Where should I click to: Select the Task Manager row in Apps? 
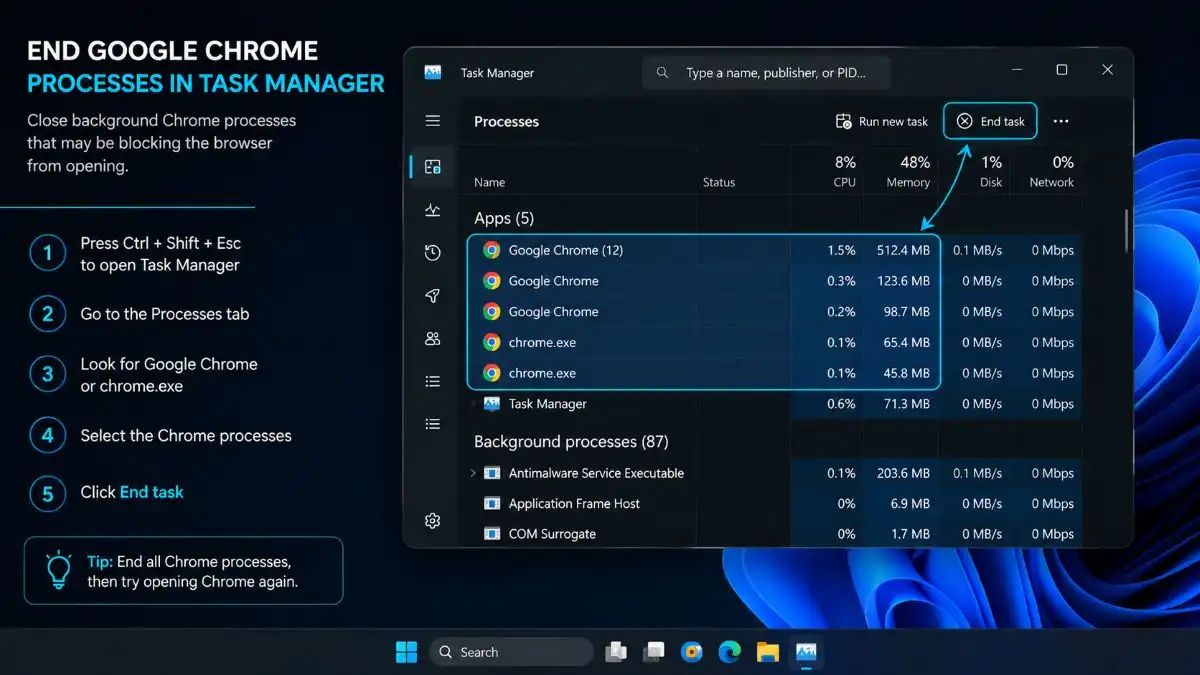[775, 404]
